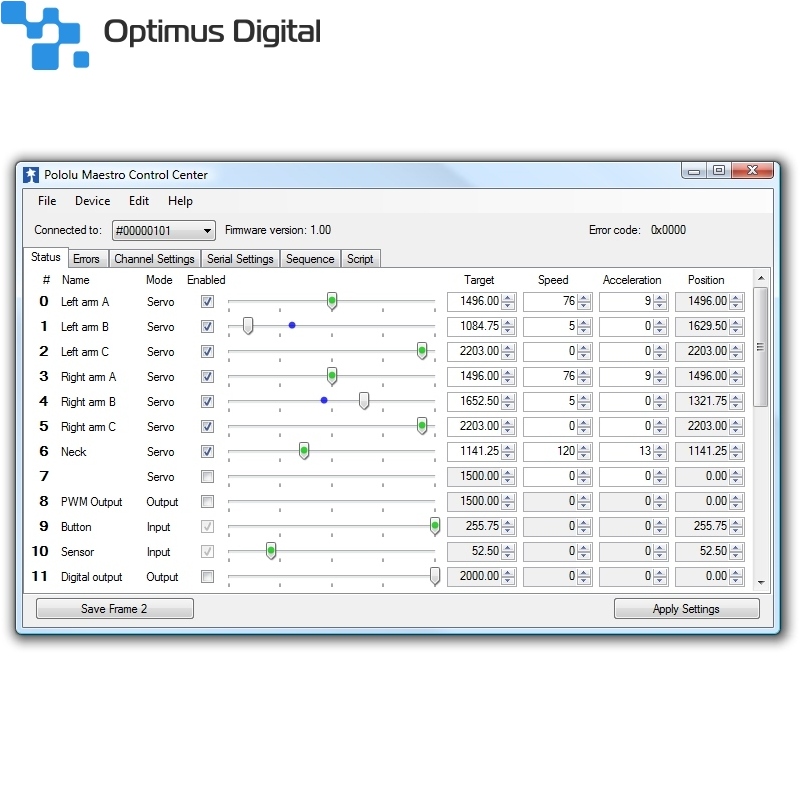
Task: Open the Serial Settings tab
Action: [x=240, y=259]
